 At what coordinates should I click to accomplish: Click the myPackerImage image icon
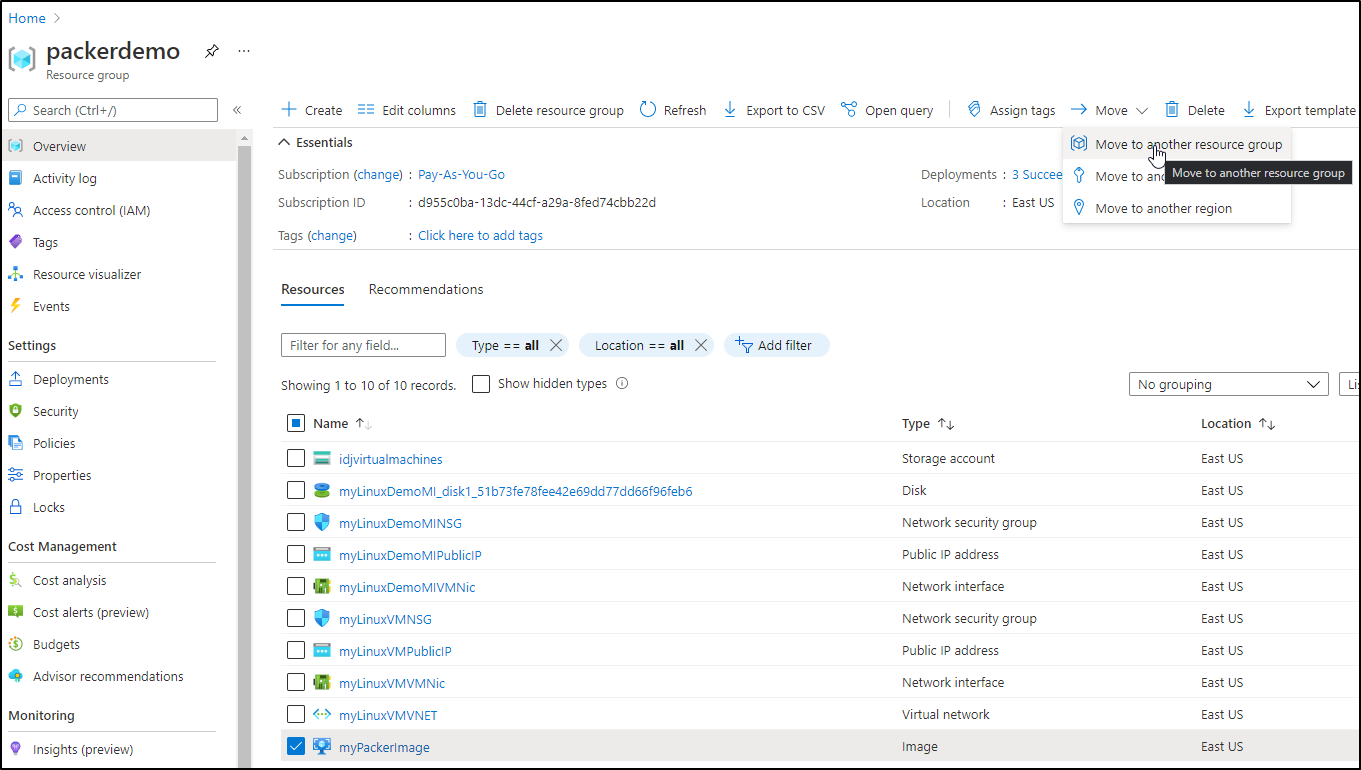pos(321,747)
